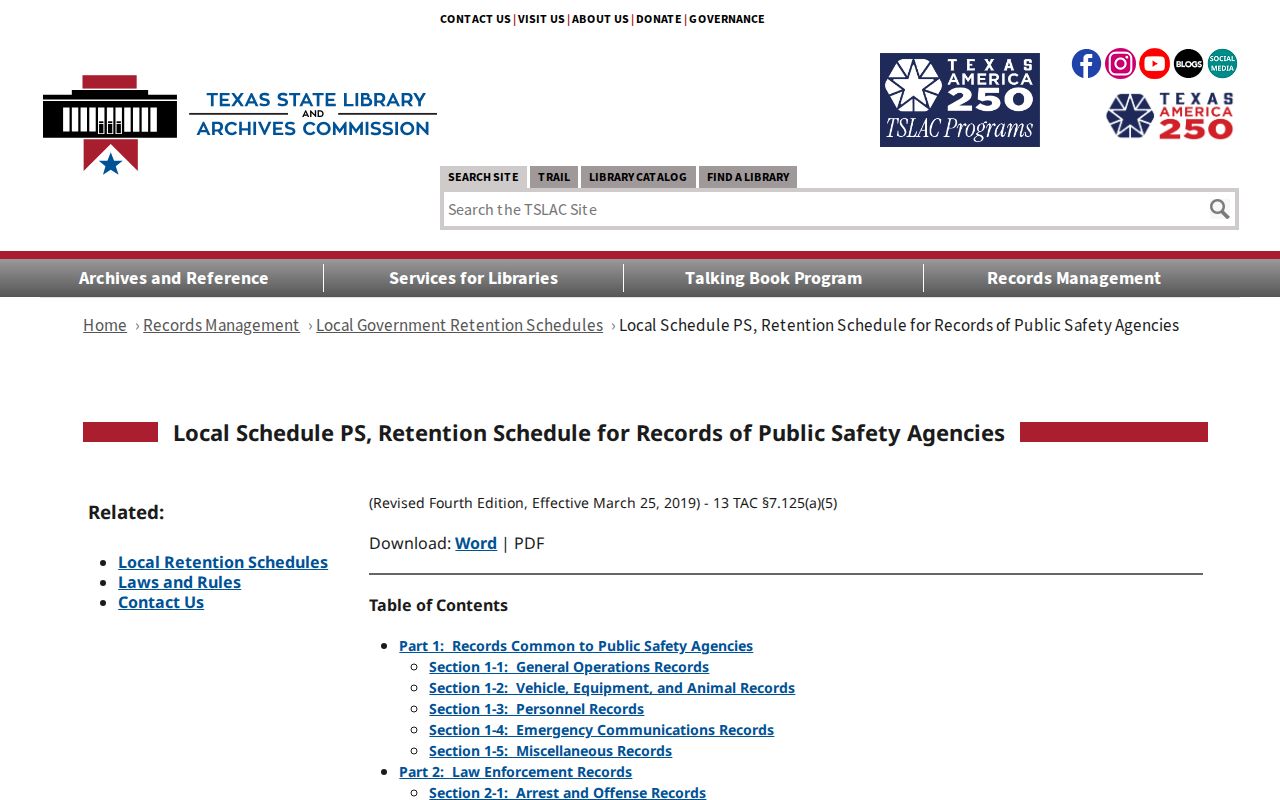Viewport: 1280px width, 800px height.
Task: Jump to Section 1-1: General Operations Records
Action: (x=569, y=667)
